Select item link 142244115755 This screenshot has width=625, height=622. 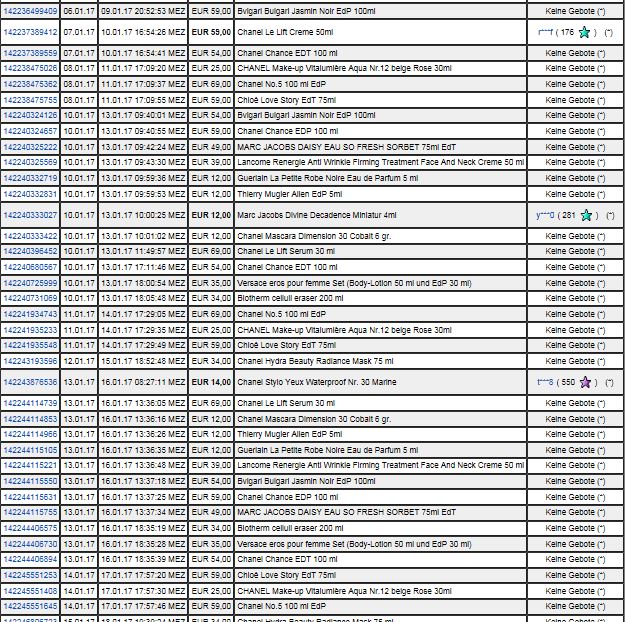pos(30,512)
